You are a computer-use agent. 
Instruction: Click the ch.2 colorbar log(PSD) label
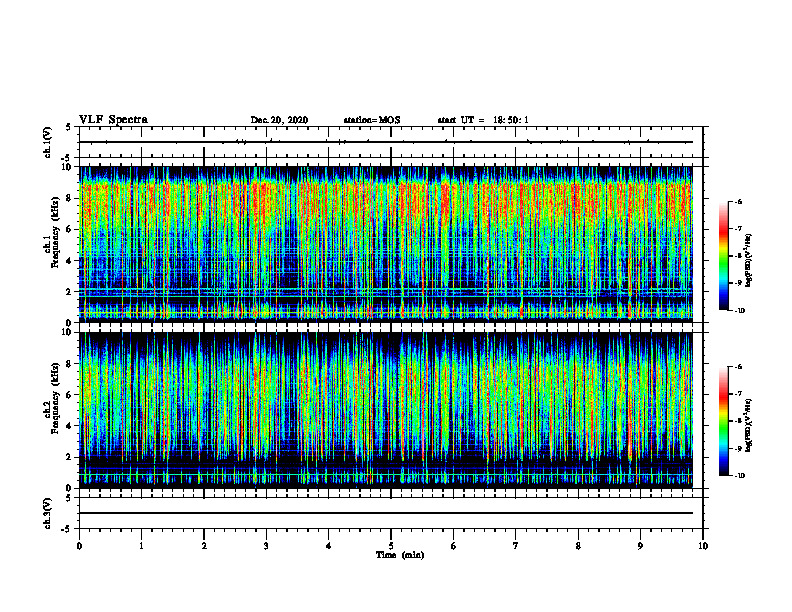749,425
